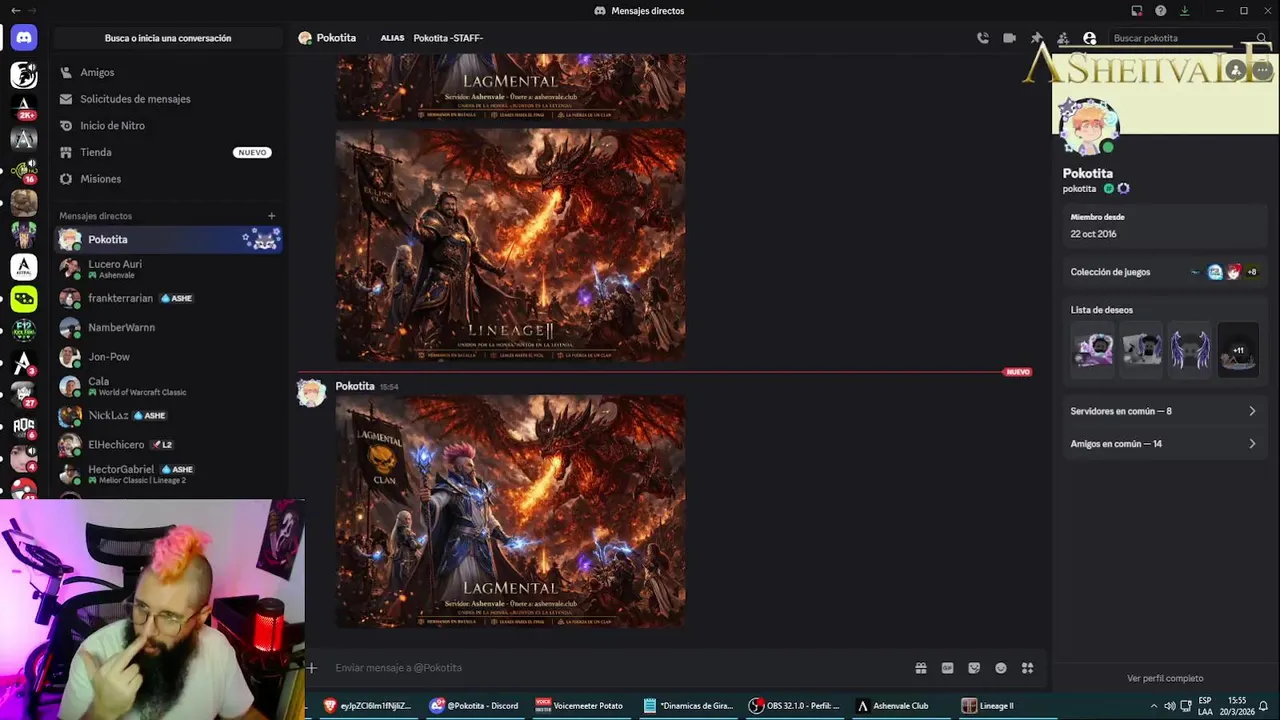Viewport: 1280px width, 720px height.
Task: Click Pokotita username in message header
Action: coord(355,386)
